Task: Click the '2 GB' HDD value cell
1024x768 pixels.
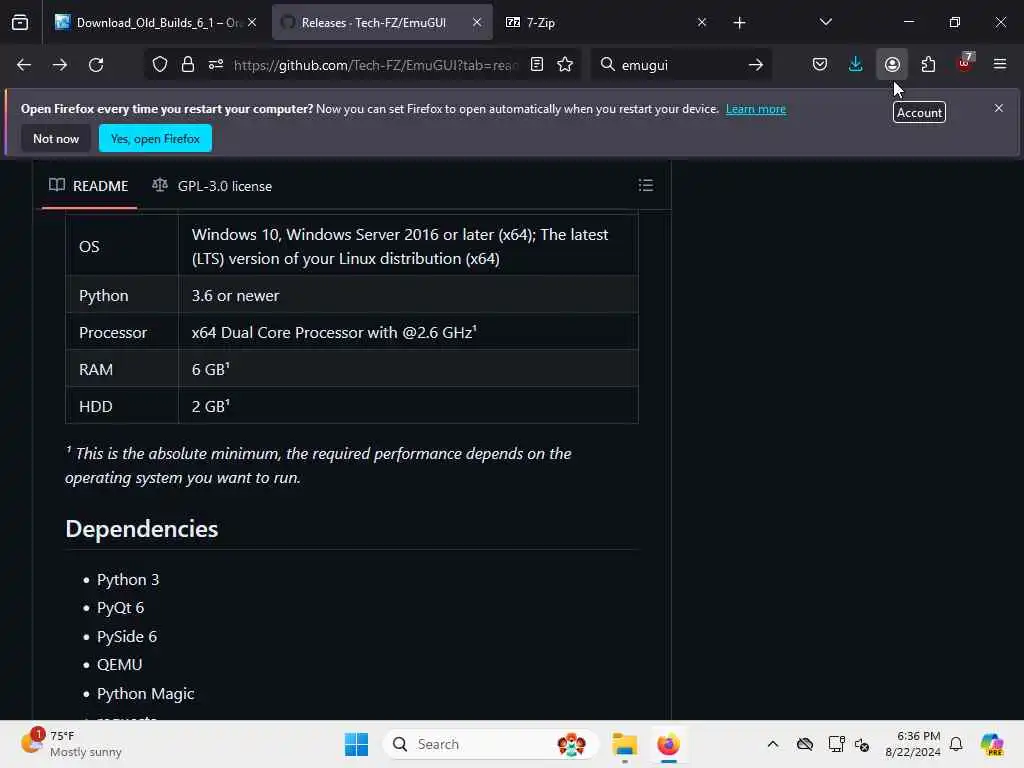Action: (x=408, y=406)
